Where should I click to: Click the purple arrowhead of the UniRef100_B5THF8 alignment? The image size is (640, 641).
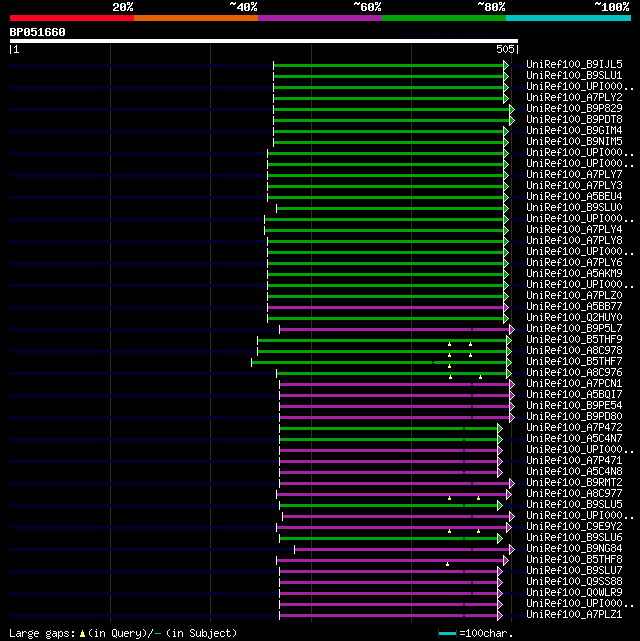click(x=506, y=560)
